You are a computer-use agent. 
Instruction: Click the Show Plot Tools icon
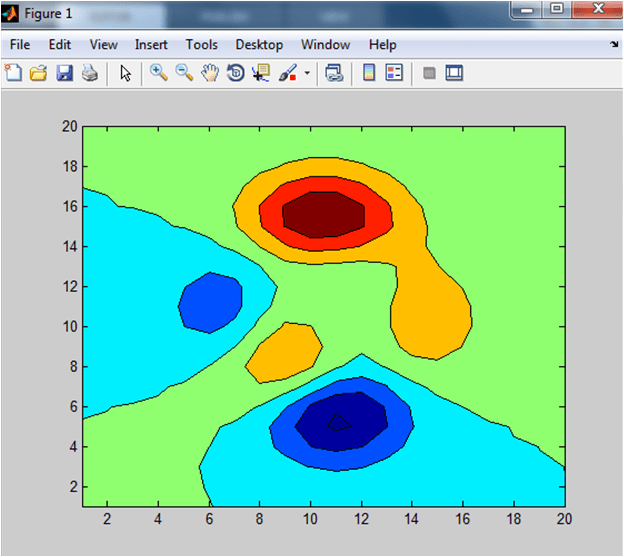click(454, 73)
